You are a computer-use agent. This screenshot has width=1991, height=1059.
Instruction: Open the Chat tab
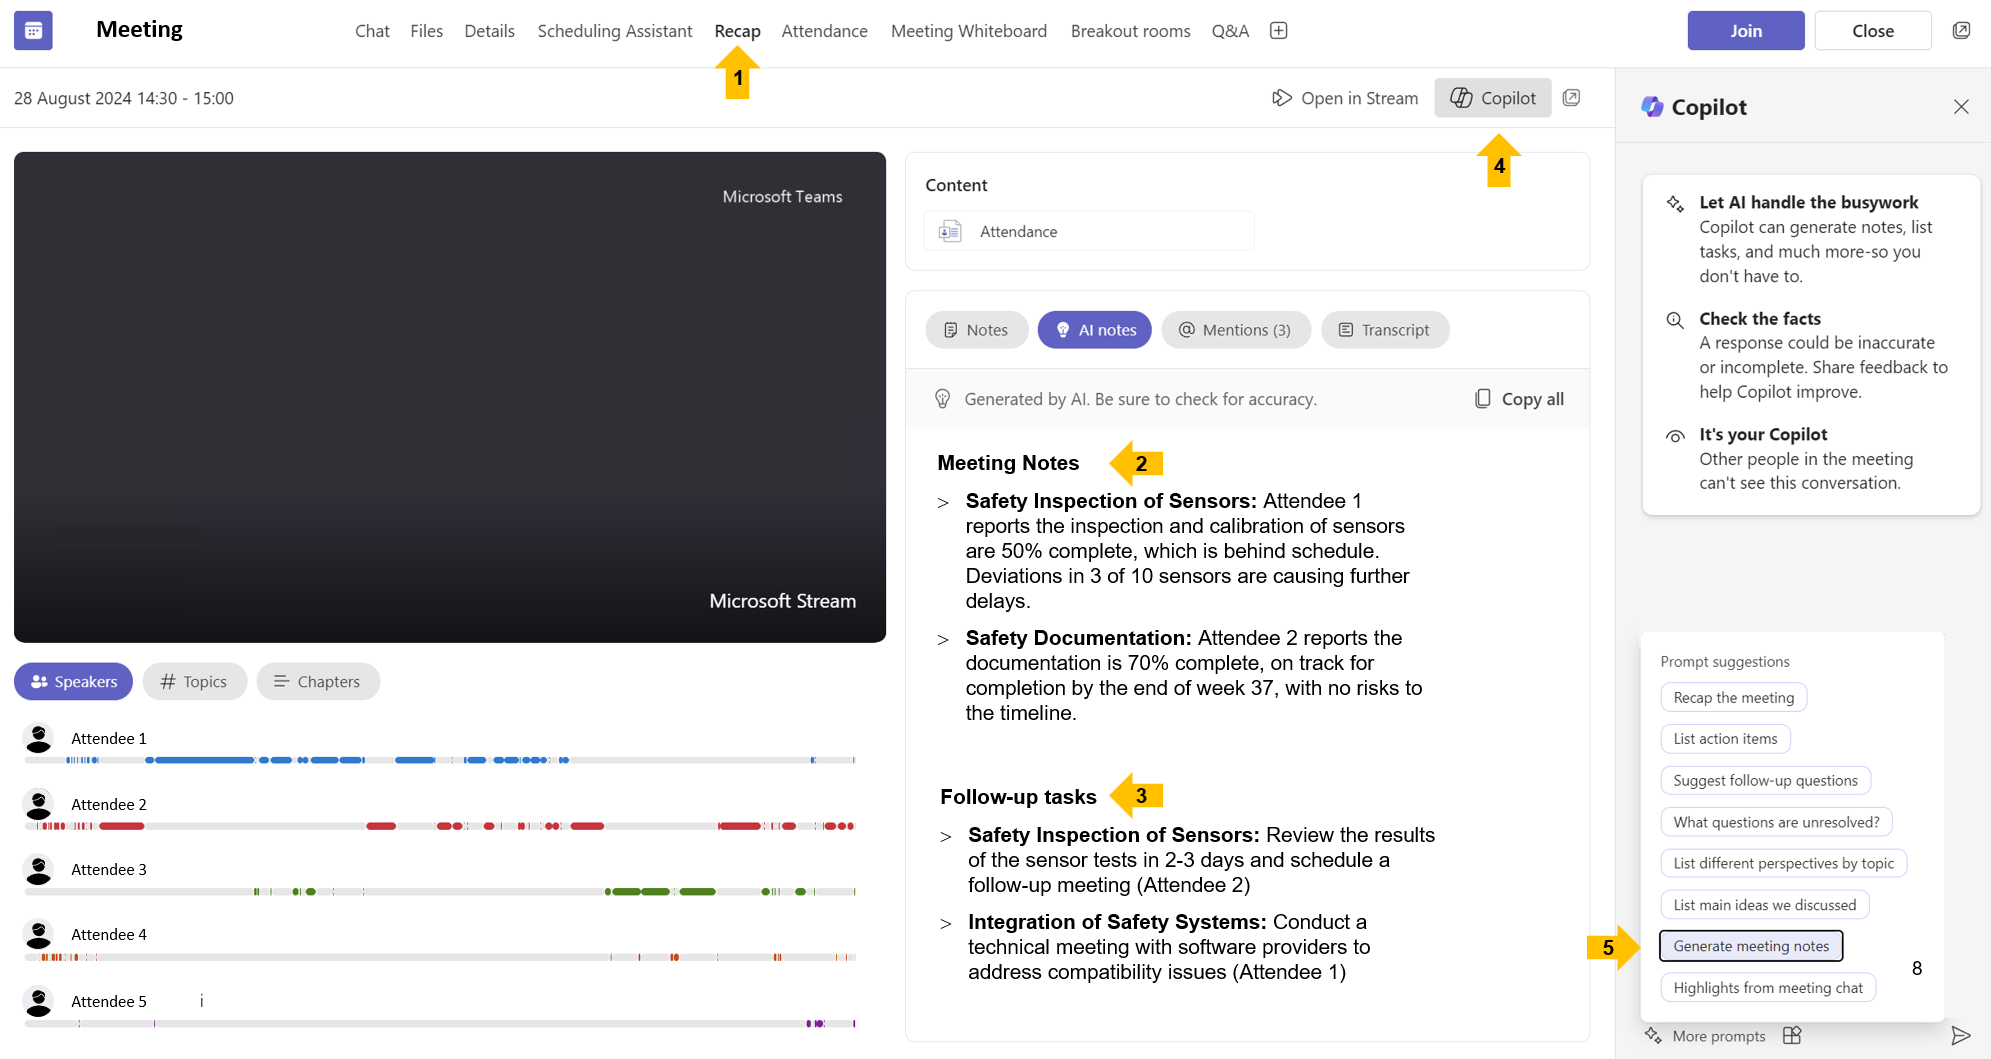pos(372,31)
